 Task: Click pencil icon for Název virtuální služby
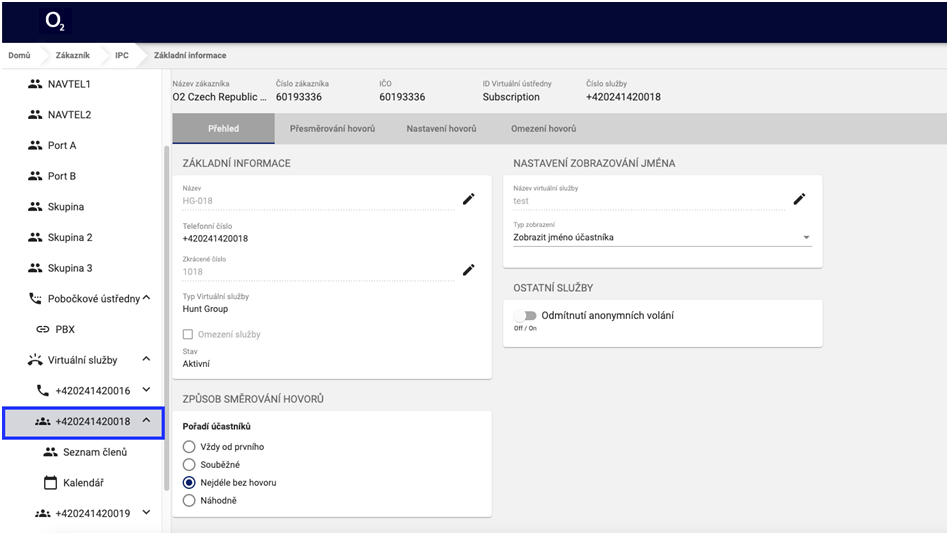[799, 199]
